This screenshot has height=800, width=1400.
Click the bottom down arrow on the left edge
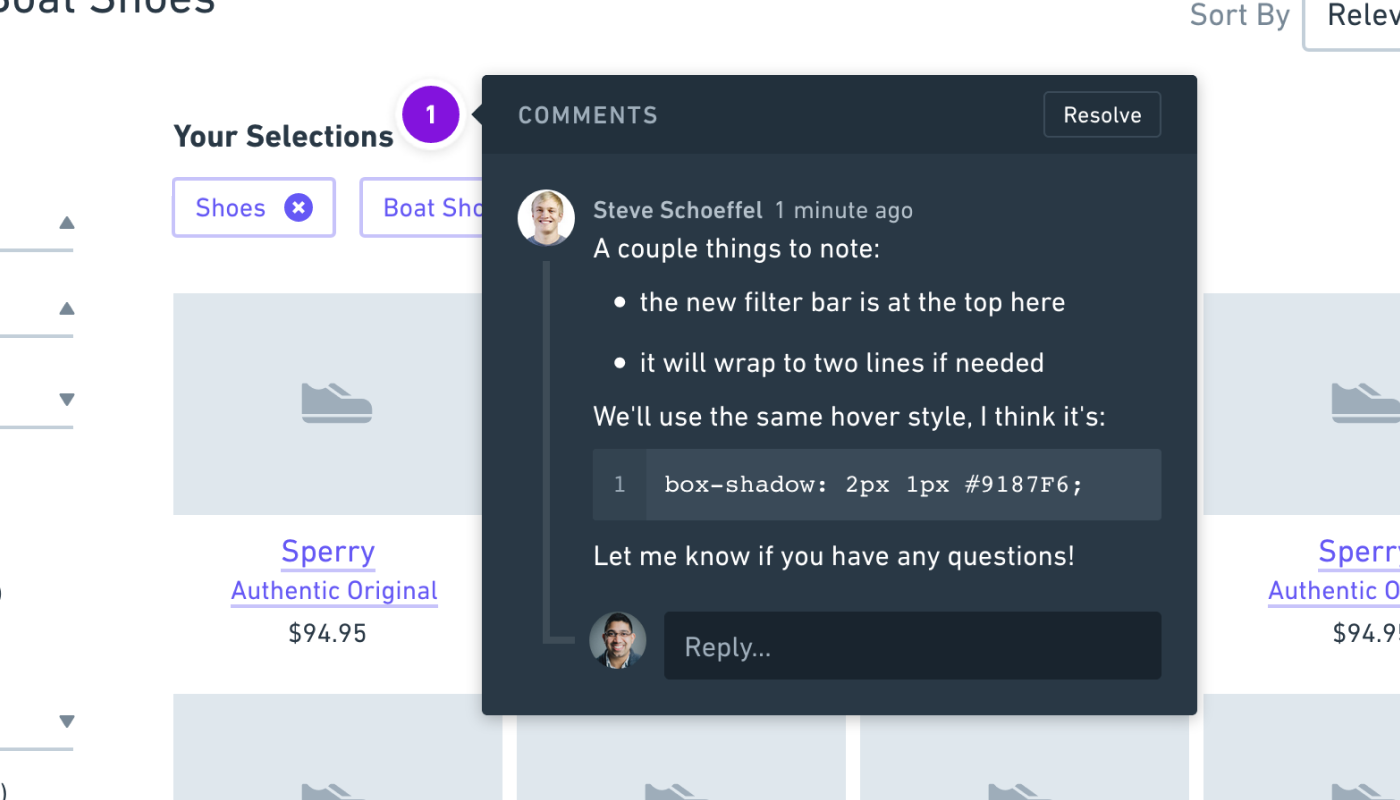[66, 720]
